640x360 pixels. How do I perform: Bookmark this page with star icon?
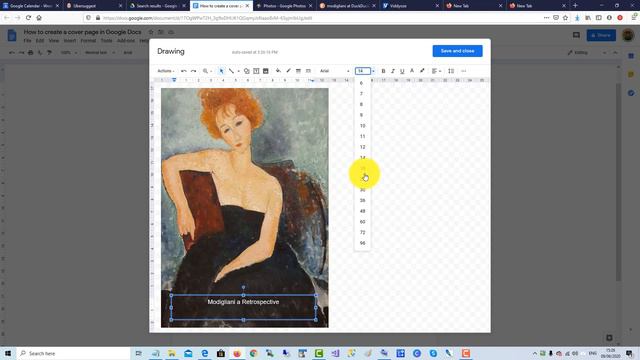[x=565, y=18]
